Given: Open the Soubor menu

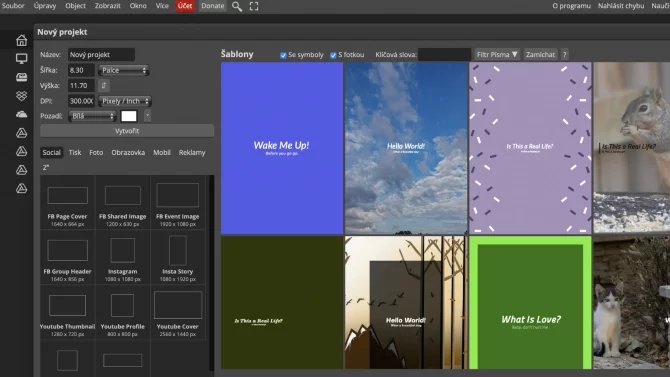Looking at the screenshot, I should (x=13, y=6).
